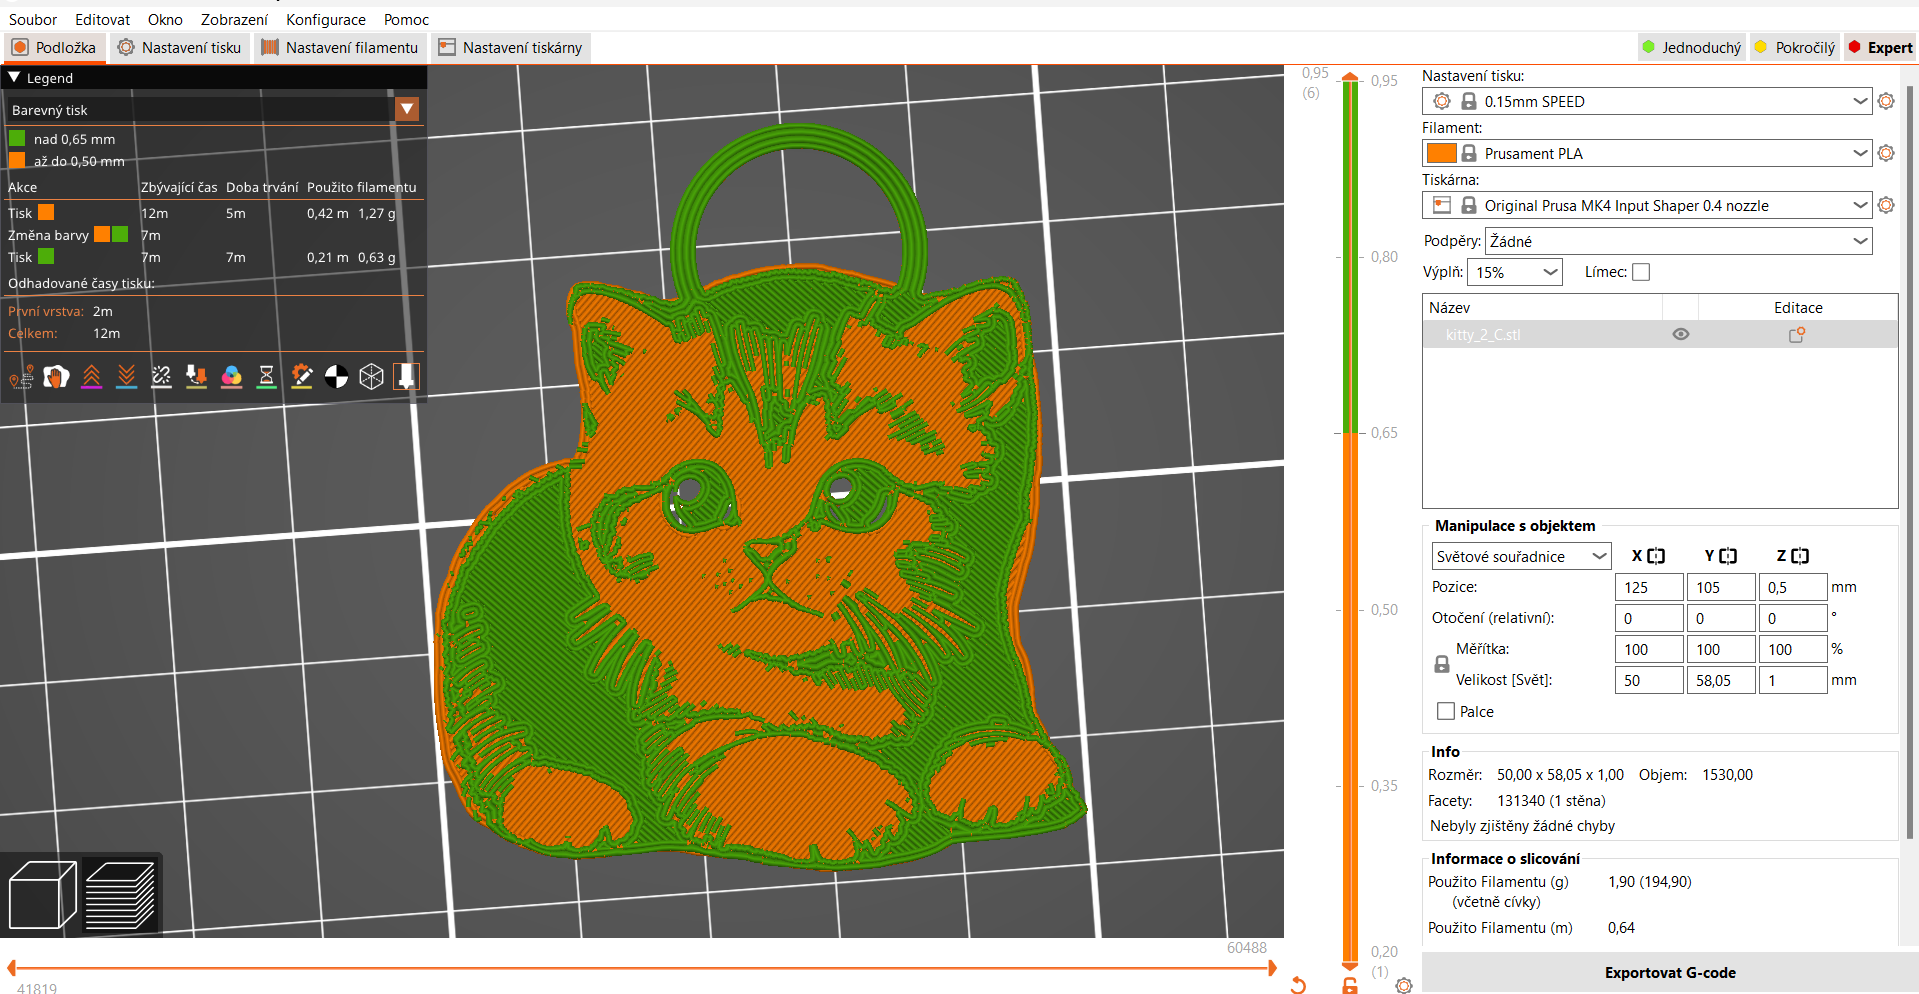Image resolution: width=1919 pixels, height=994 pixels.
Task: Collapse the Legend panel triangle
Action: (14, 77)
